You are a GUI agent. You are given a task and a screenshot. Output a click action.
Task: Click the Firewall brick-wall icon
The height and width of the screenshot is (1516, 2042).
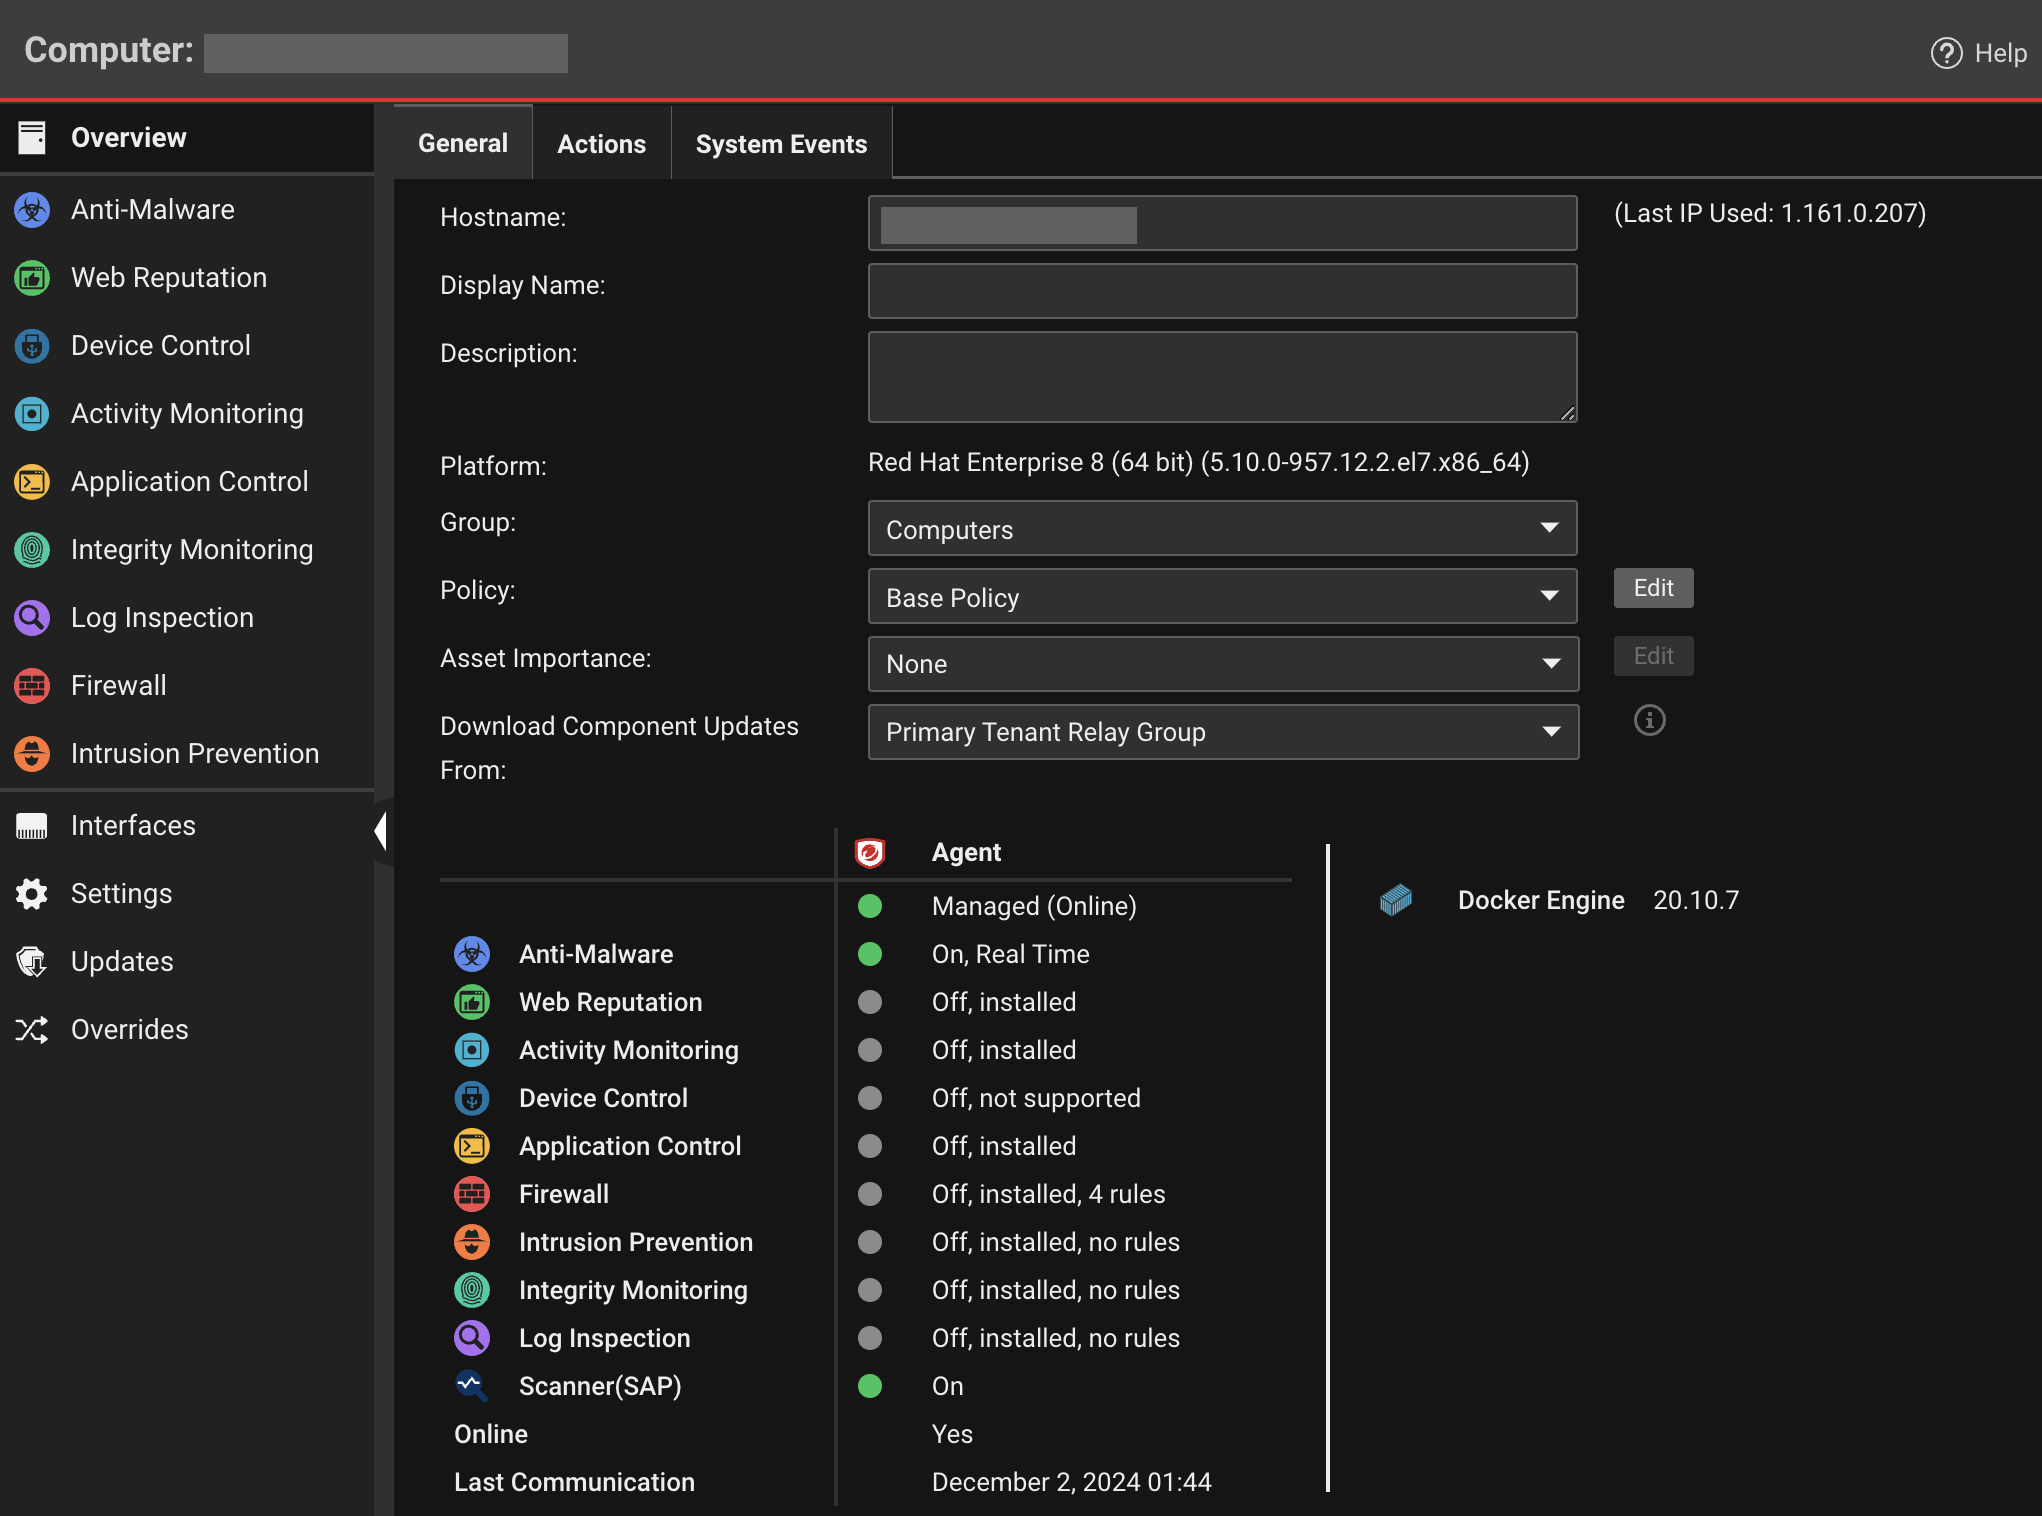tap(32, 685)
